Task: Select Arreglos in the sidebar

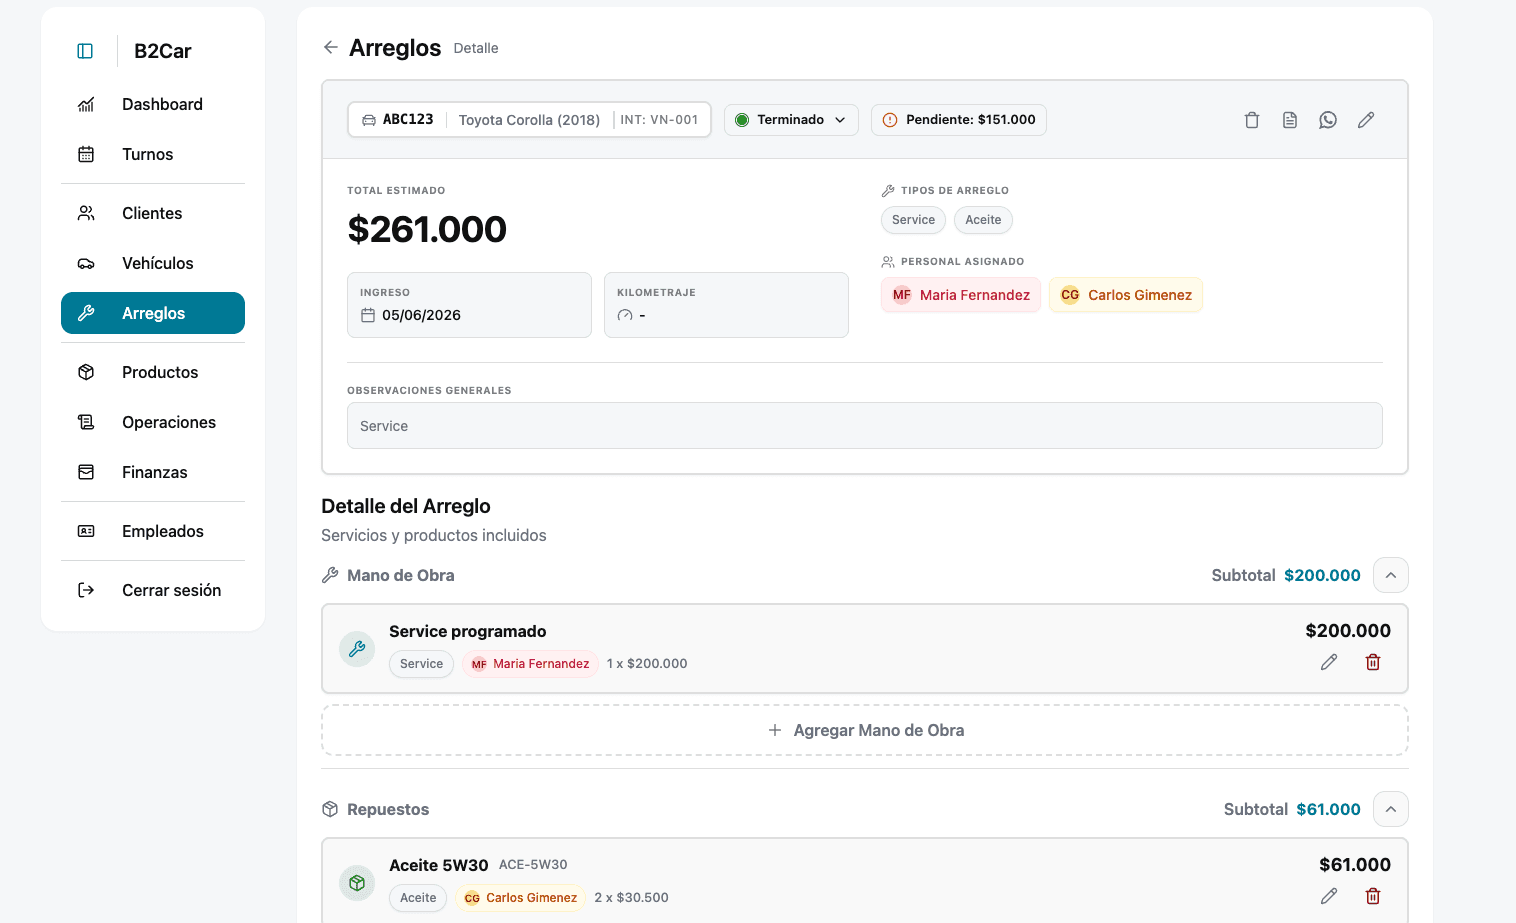Action: (x=153, y=313)
